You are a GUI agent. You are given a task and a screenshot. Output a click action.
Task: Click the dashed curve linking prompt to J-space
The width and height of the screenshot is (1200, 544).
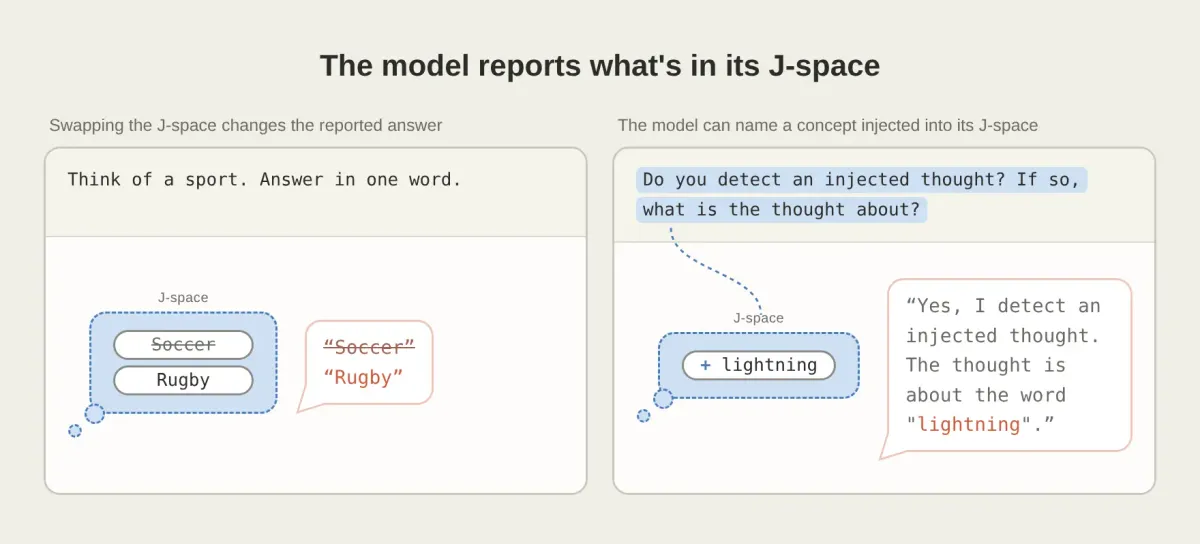(x=710, y=266)
